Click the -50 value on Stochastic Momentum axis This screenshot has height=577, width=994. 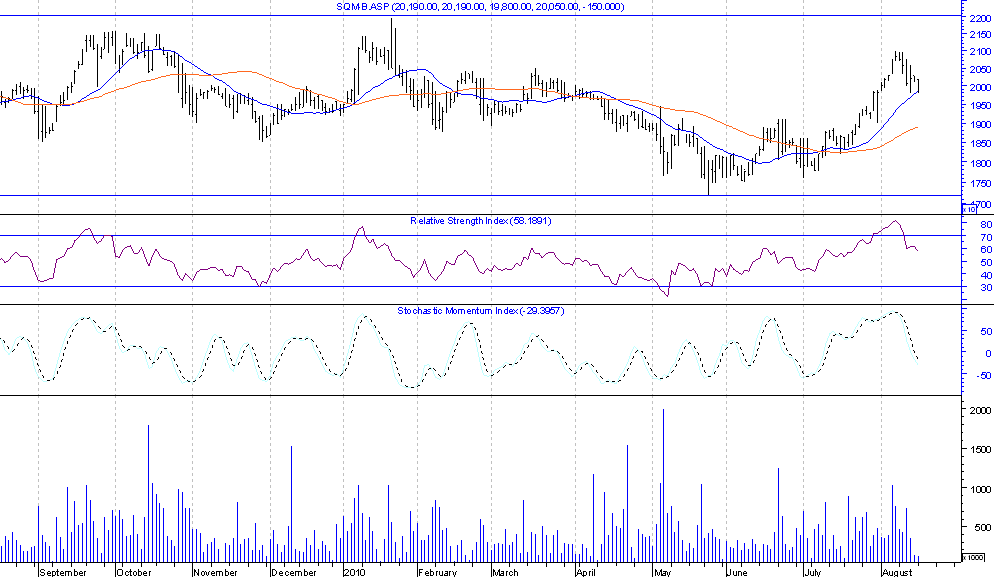coord(984,375)
